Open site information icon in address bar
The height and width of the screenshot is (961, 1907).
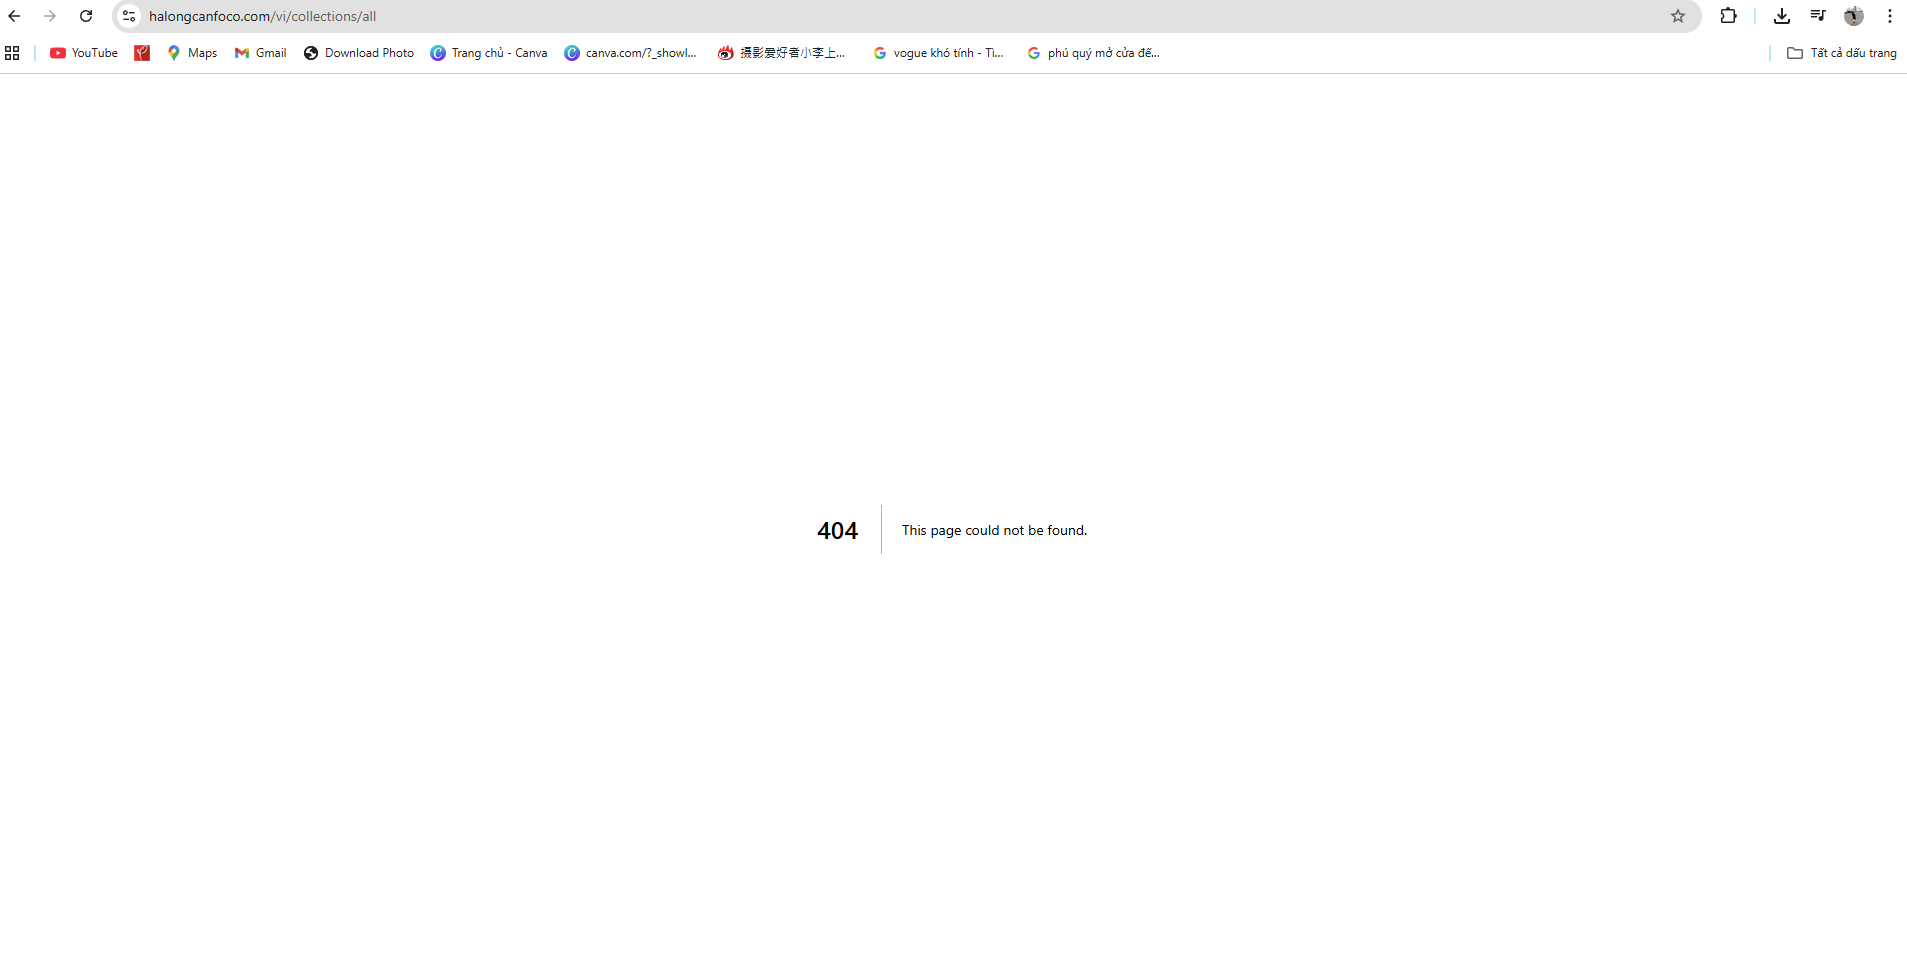129,16
